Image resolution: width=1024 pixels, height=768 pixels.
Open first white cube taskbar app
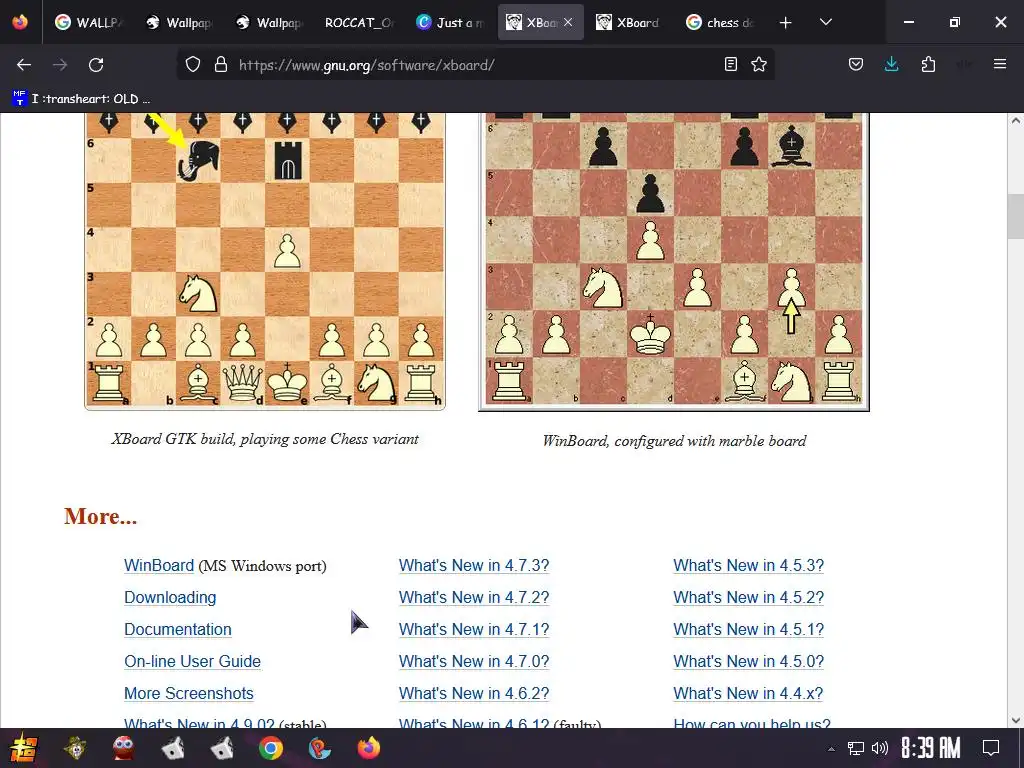[173, 748]
